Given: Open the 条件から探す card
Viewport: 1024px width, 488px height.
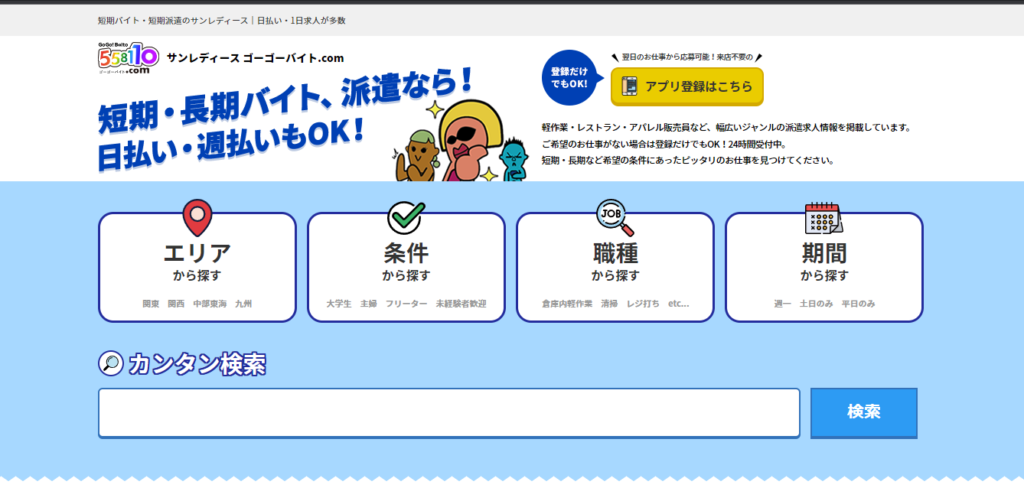Looking at the screenshot, I should (406, 267).
